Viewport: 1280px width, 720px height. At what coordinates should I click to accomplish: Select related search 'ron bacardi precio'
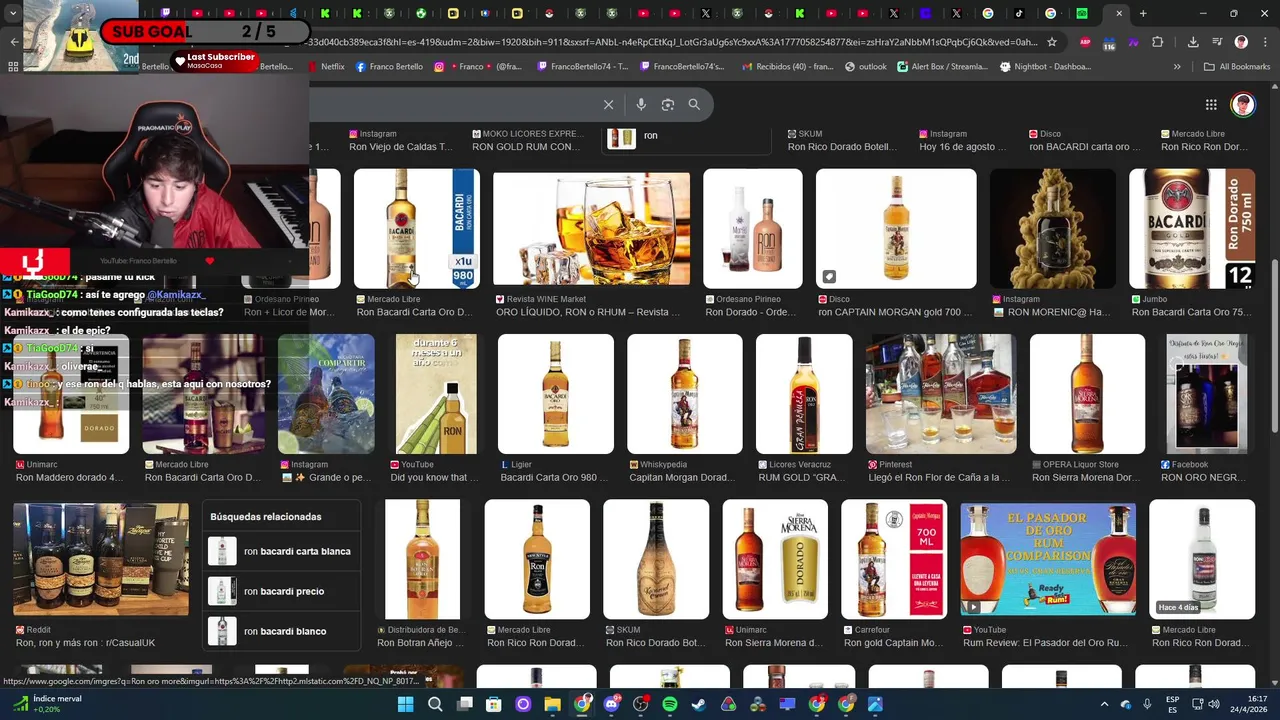[282, 591]
